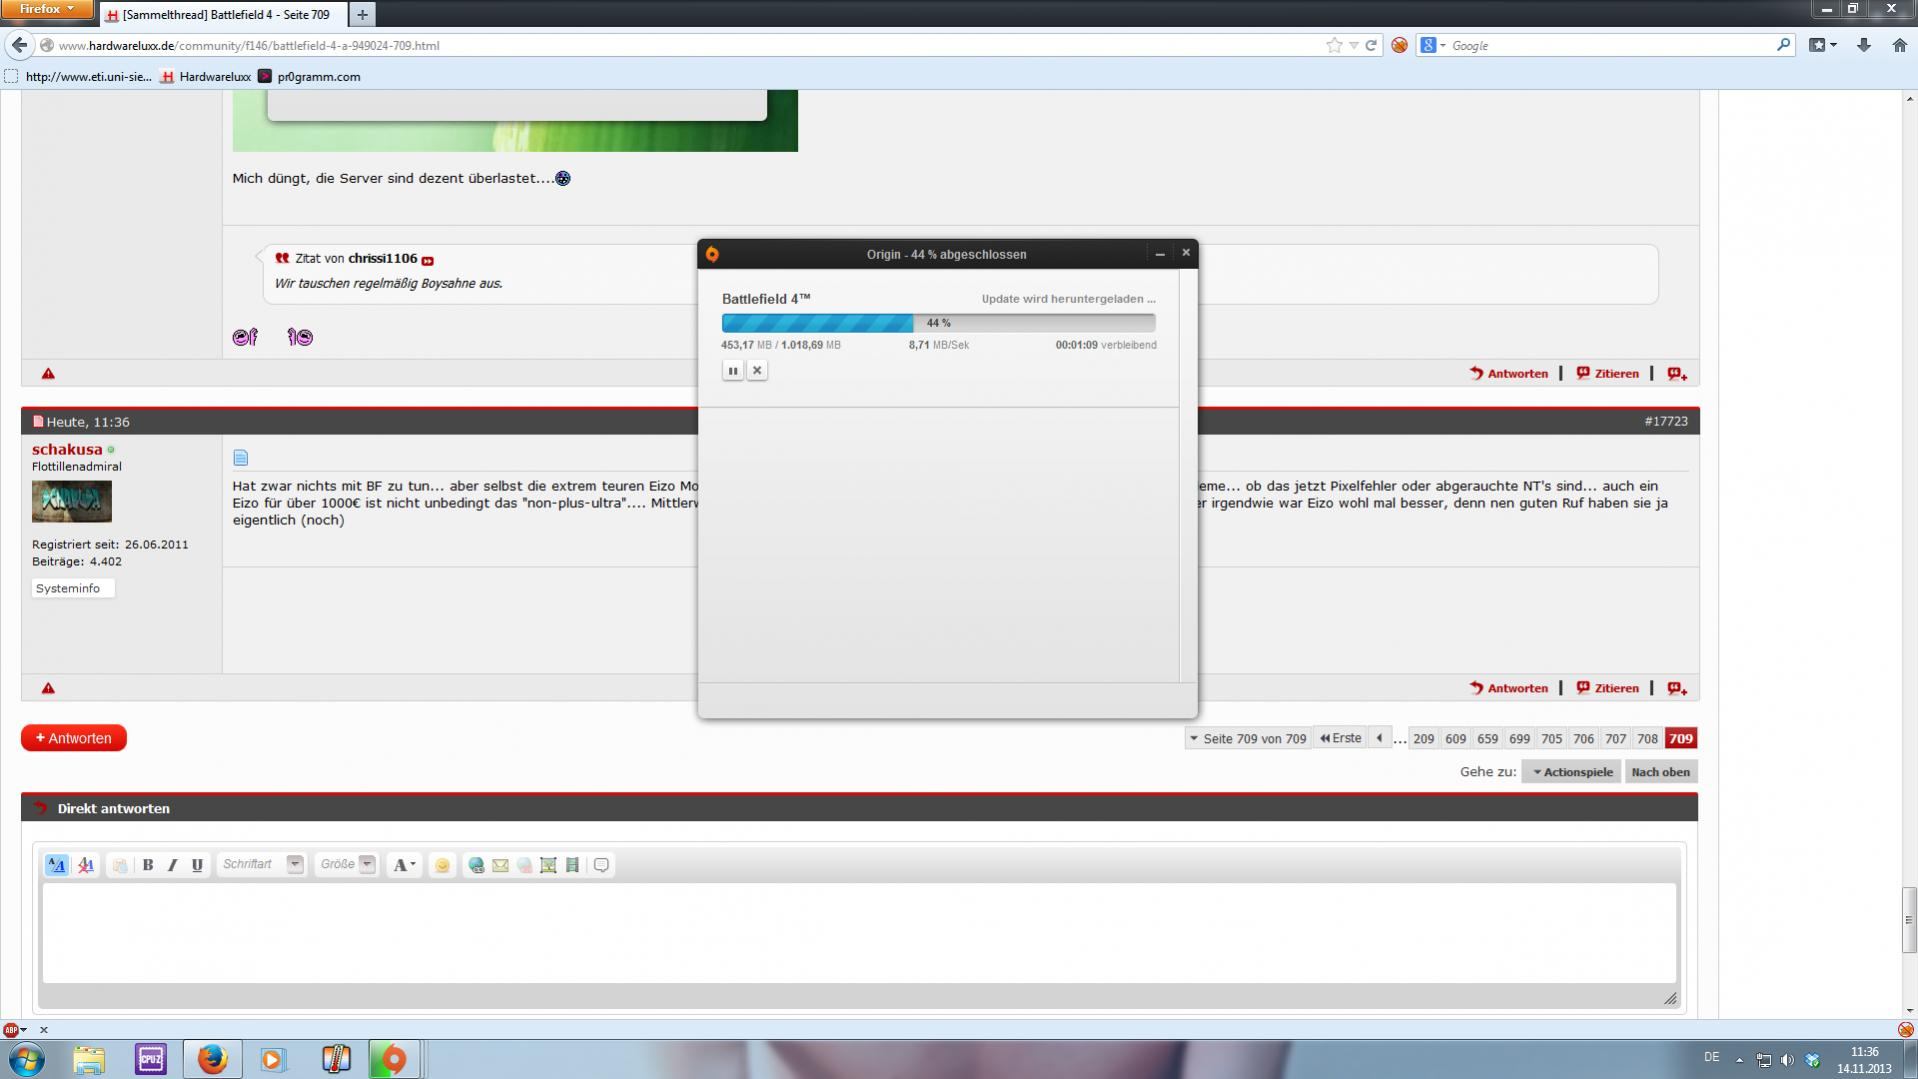This screenshot has height=1079, width=1918.
Task: Open the smiley insert menu
Action: pos(442,865)
